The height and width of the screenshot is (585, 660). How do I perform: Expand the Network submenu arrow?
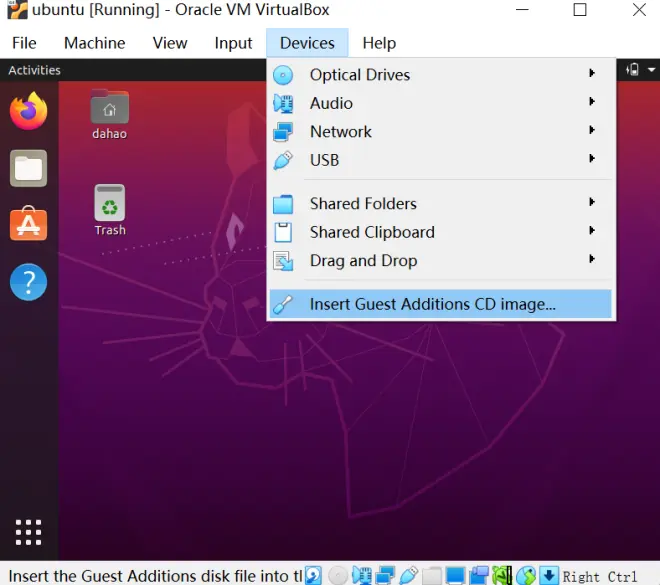coord(592,130)
